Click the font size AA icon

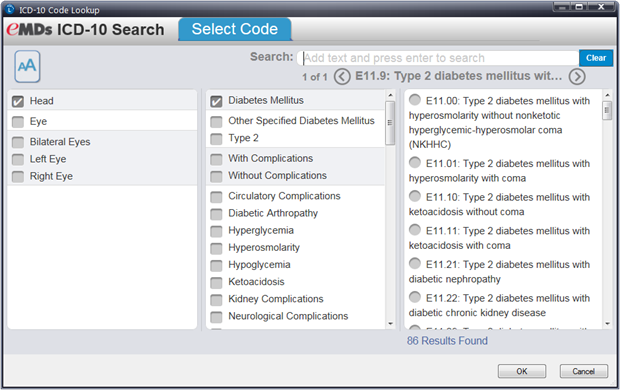click(27, 66)
